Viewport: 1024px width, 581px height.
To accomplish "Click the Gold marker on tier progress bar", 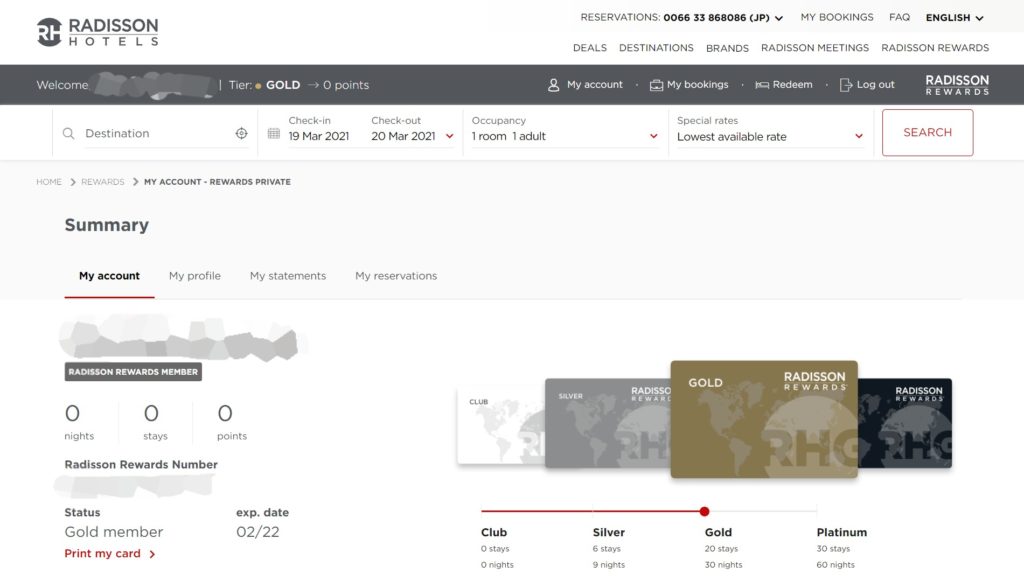I will (704, 511).
